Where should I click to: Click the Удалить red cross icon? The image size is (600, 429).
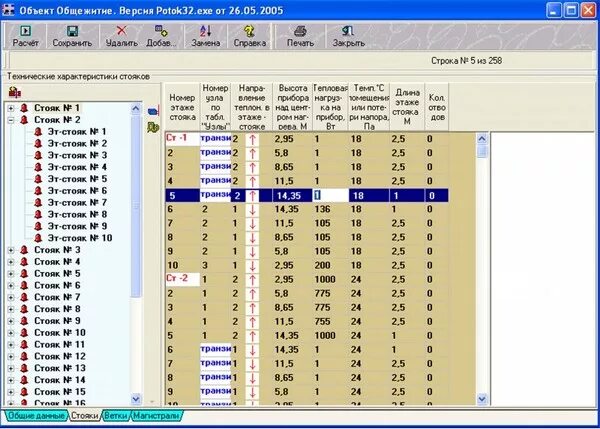click(121, 31)
